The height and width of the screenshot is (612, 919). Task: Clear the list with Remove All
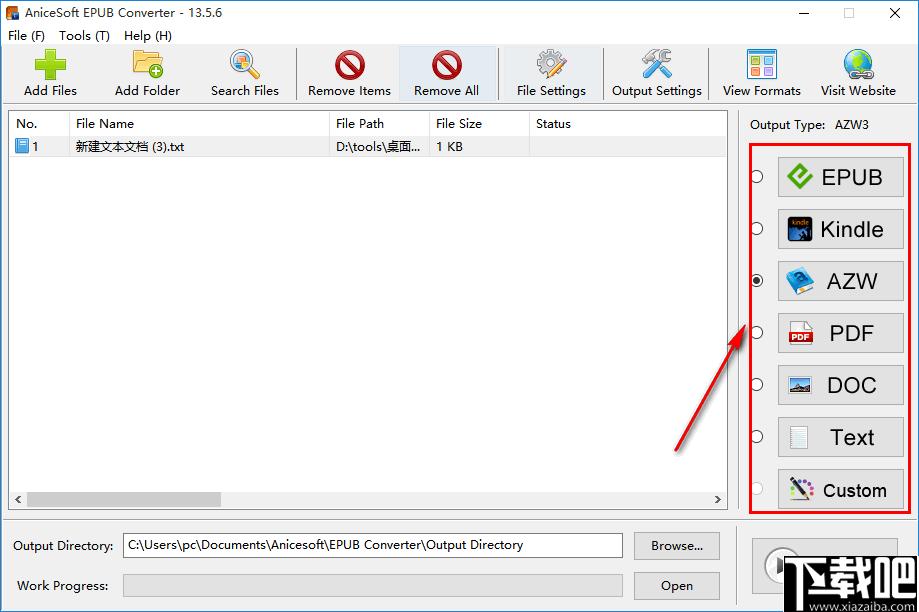447,74
